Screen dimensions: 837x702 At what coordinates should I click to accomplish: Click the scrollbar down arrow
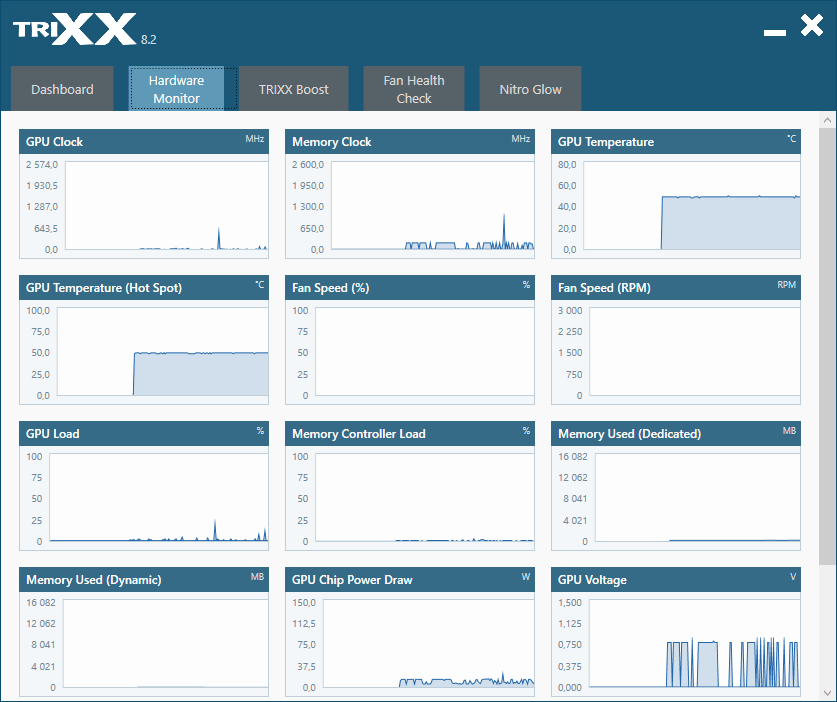(x=827, y=693)
